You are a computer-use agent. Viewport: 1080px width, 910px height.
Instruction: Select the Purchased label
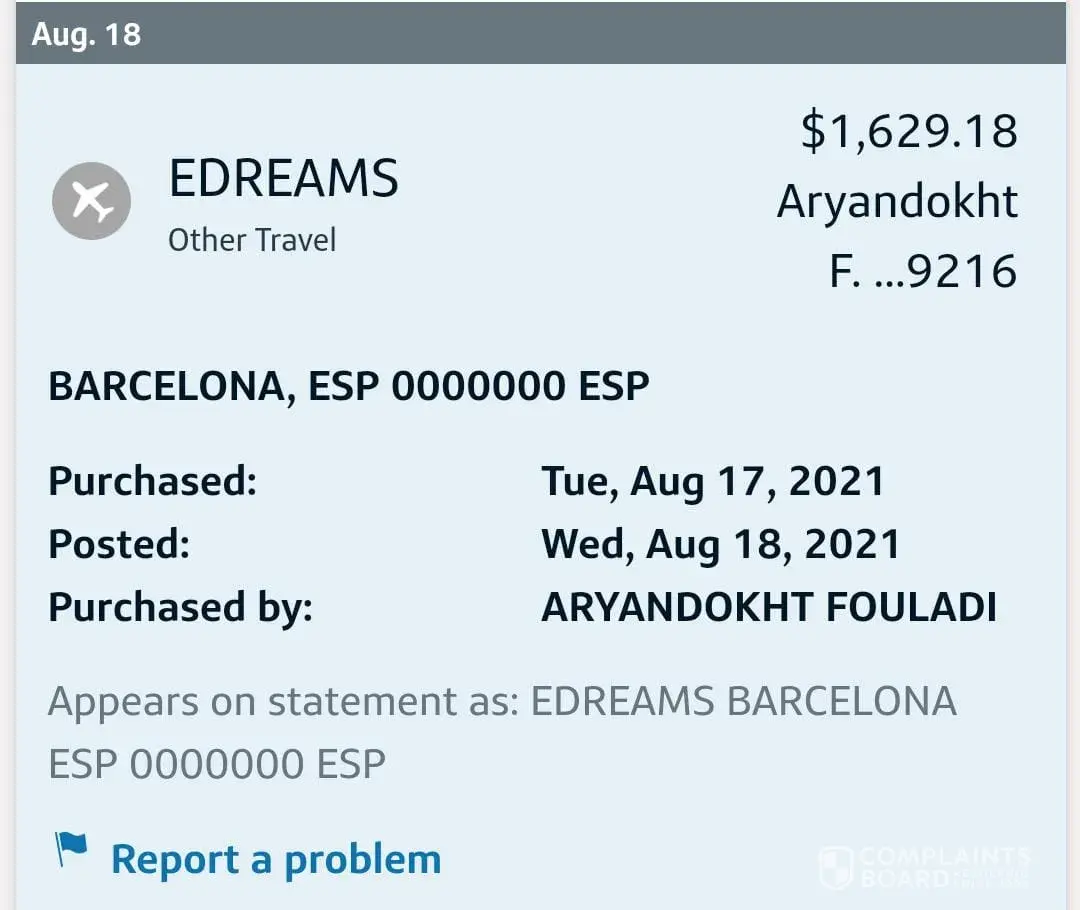click(153, 481)
